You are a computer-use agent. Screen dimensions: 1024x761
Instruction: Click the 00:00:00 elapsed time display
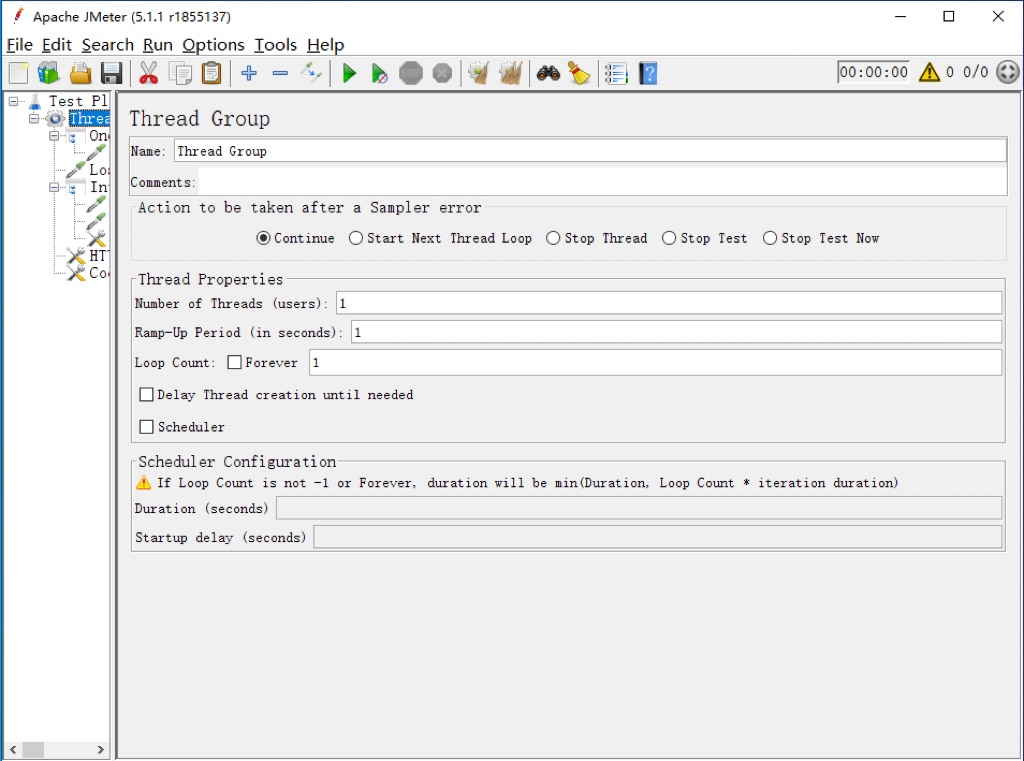[874, 72]
